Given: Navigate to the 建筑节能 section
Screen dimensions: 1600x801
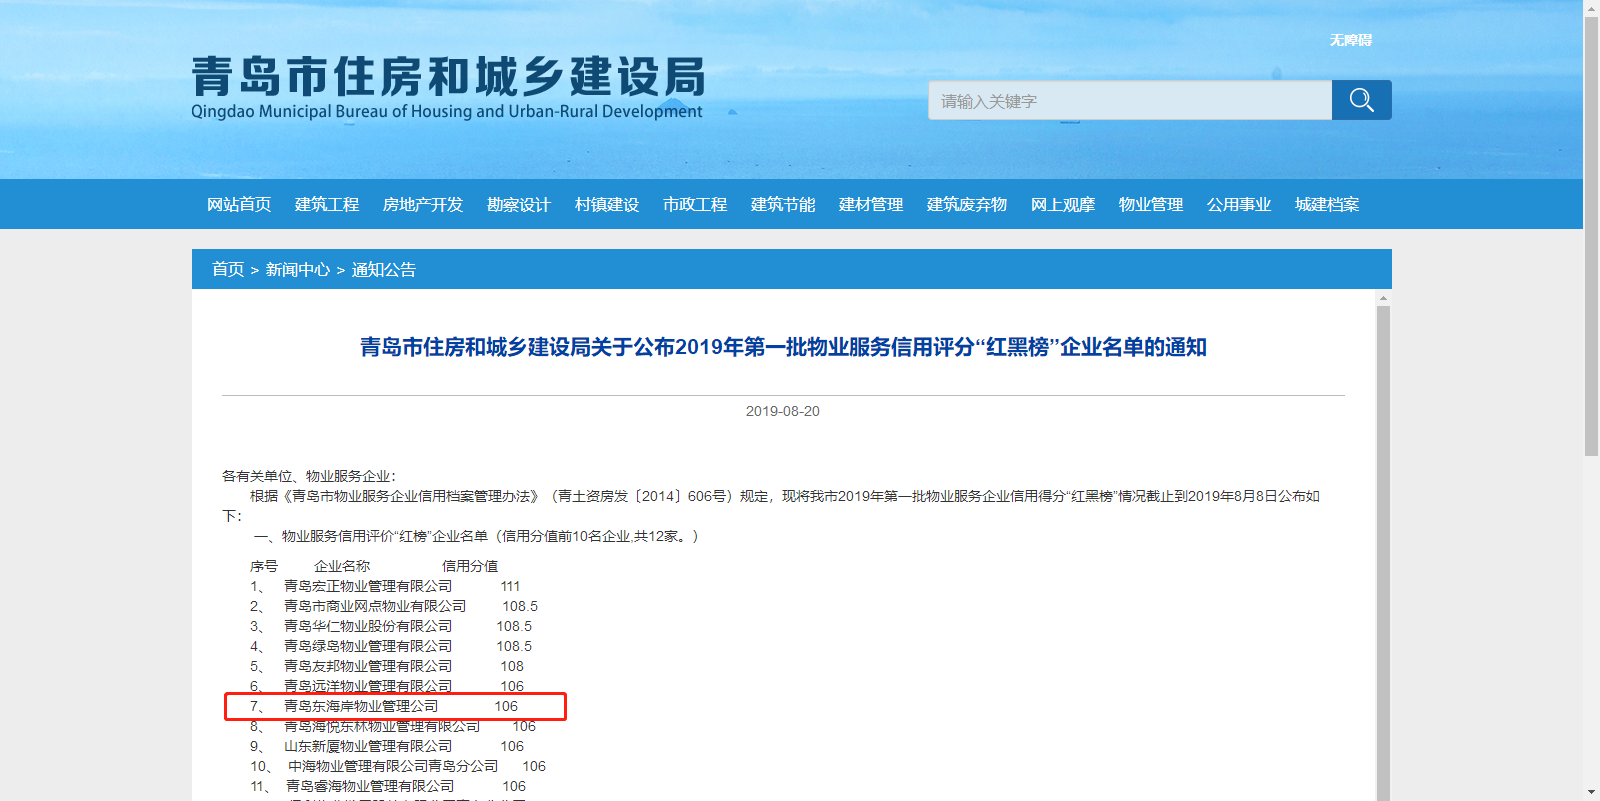Looking at the screenshot, I should (x=783, y=205).
